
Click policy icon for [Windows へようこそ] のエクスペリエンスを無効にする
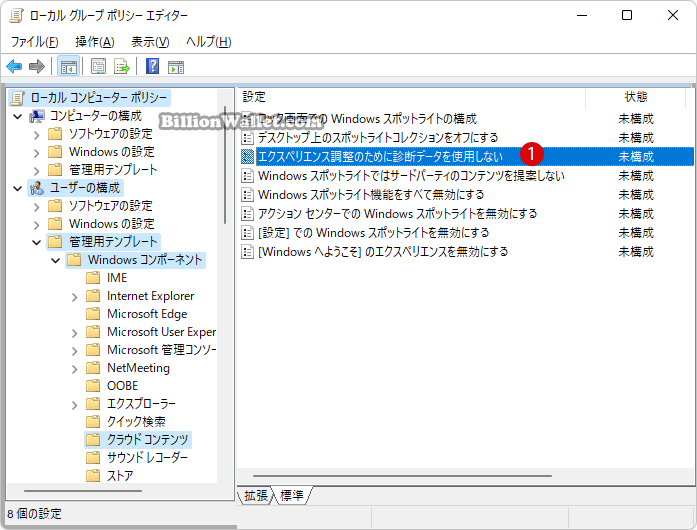pos(247,252)
